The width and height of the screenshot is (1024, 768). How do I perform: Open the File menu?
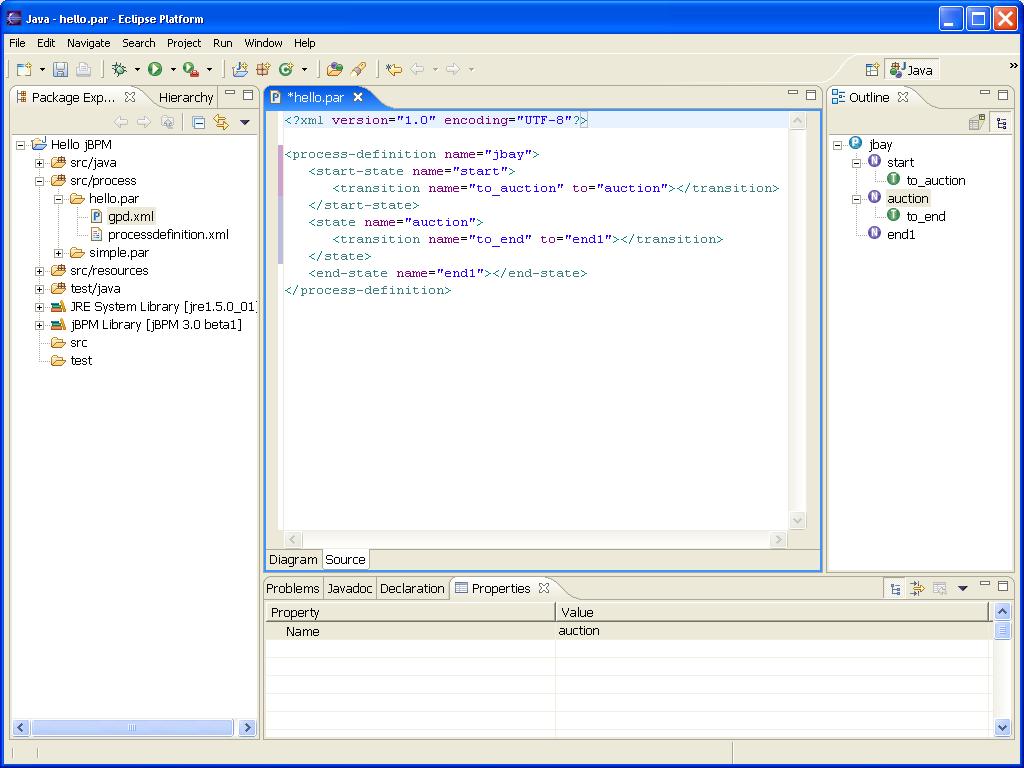pyautogui.click(x=17, y=43)
